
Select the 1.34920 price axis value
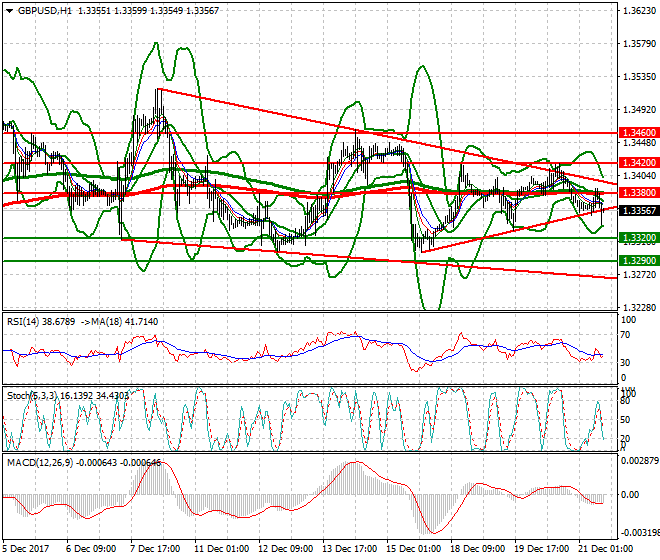639,110
